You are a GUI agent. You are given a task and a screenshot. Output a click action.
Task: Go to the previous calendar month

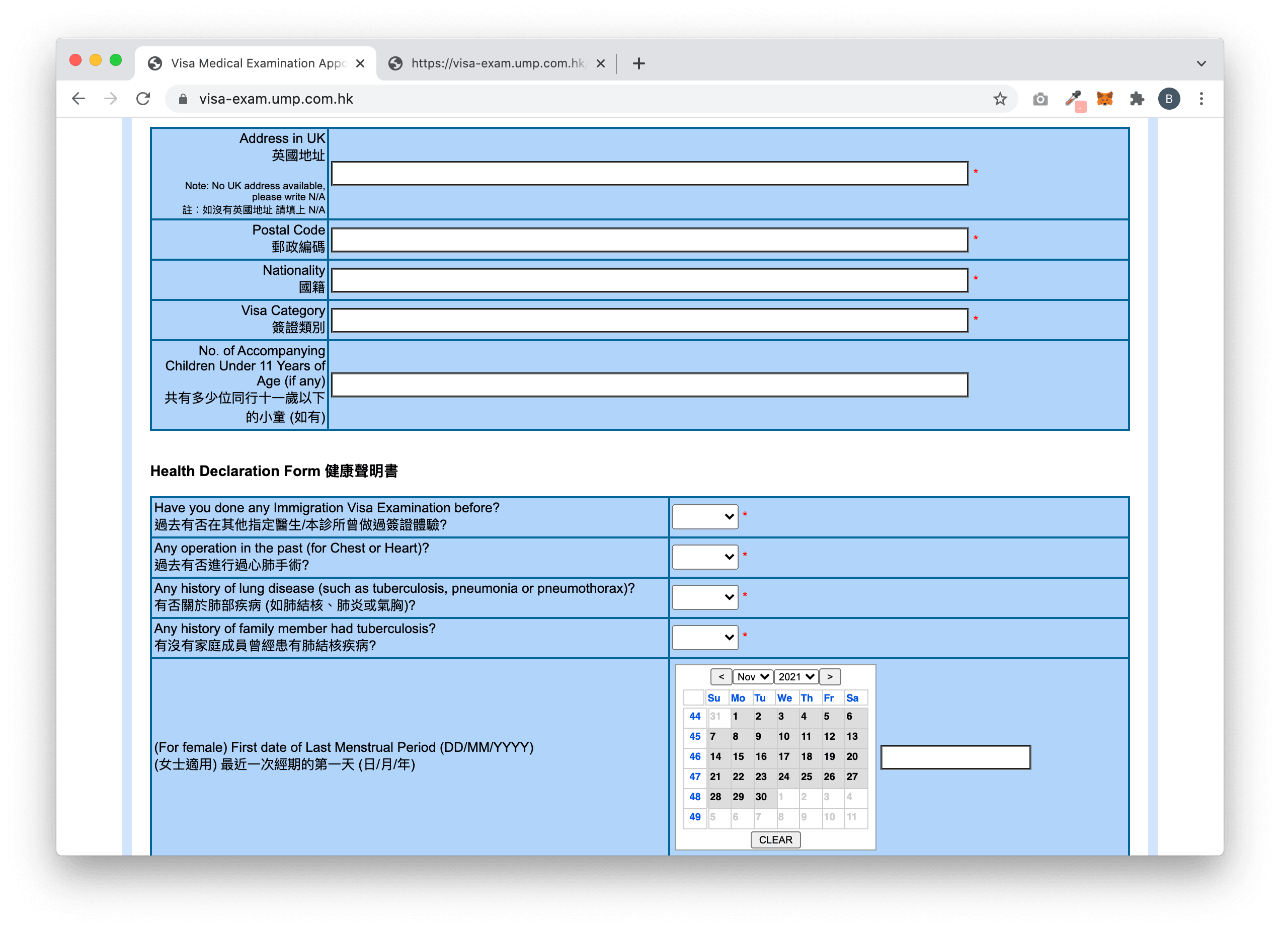721,677
